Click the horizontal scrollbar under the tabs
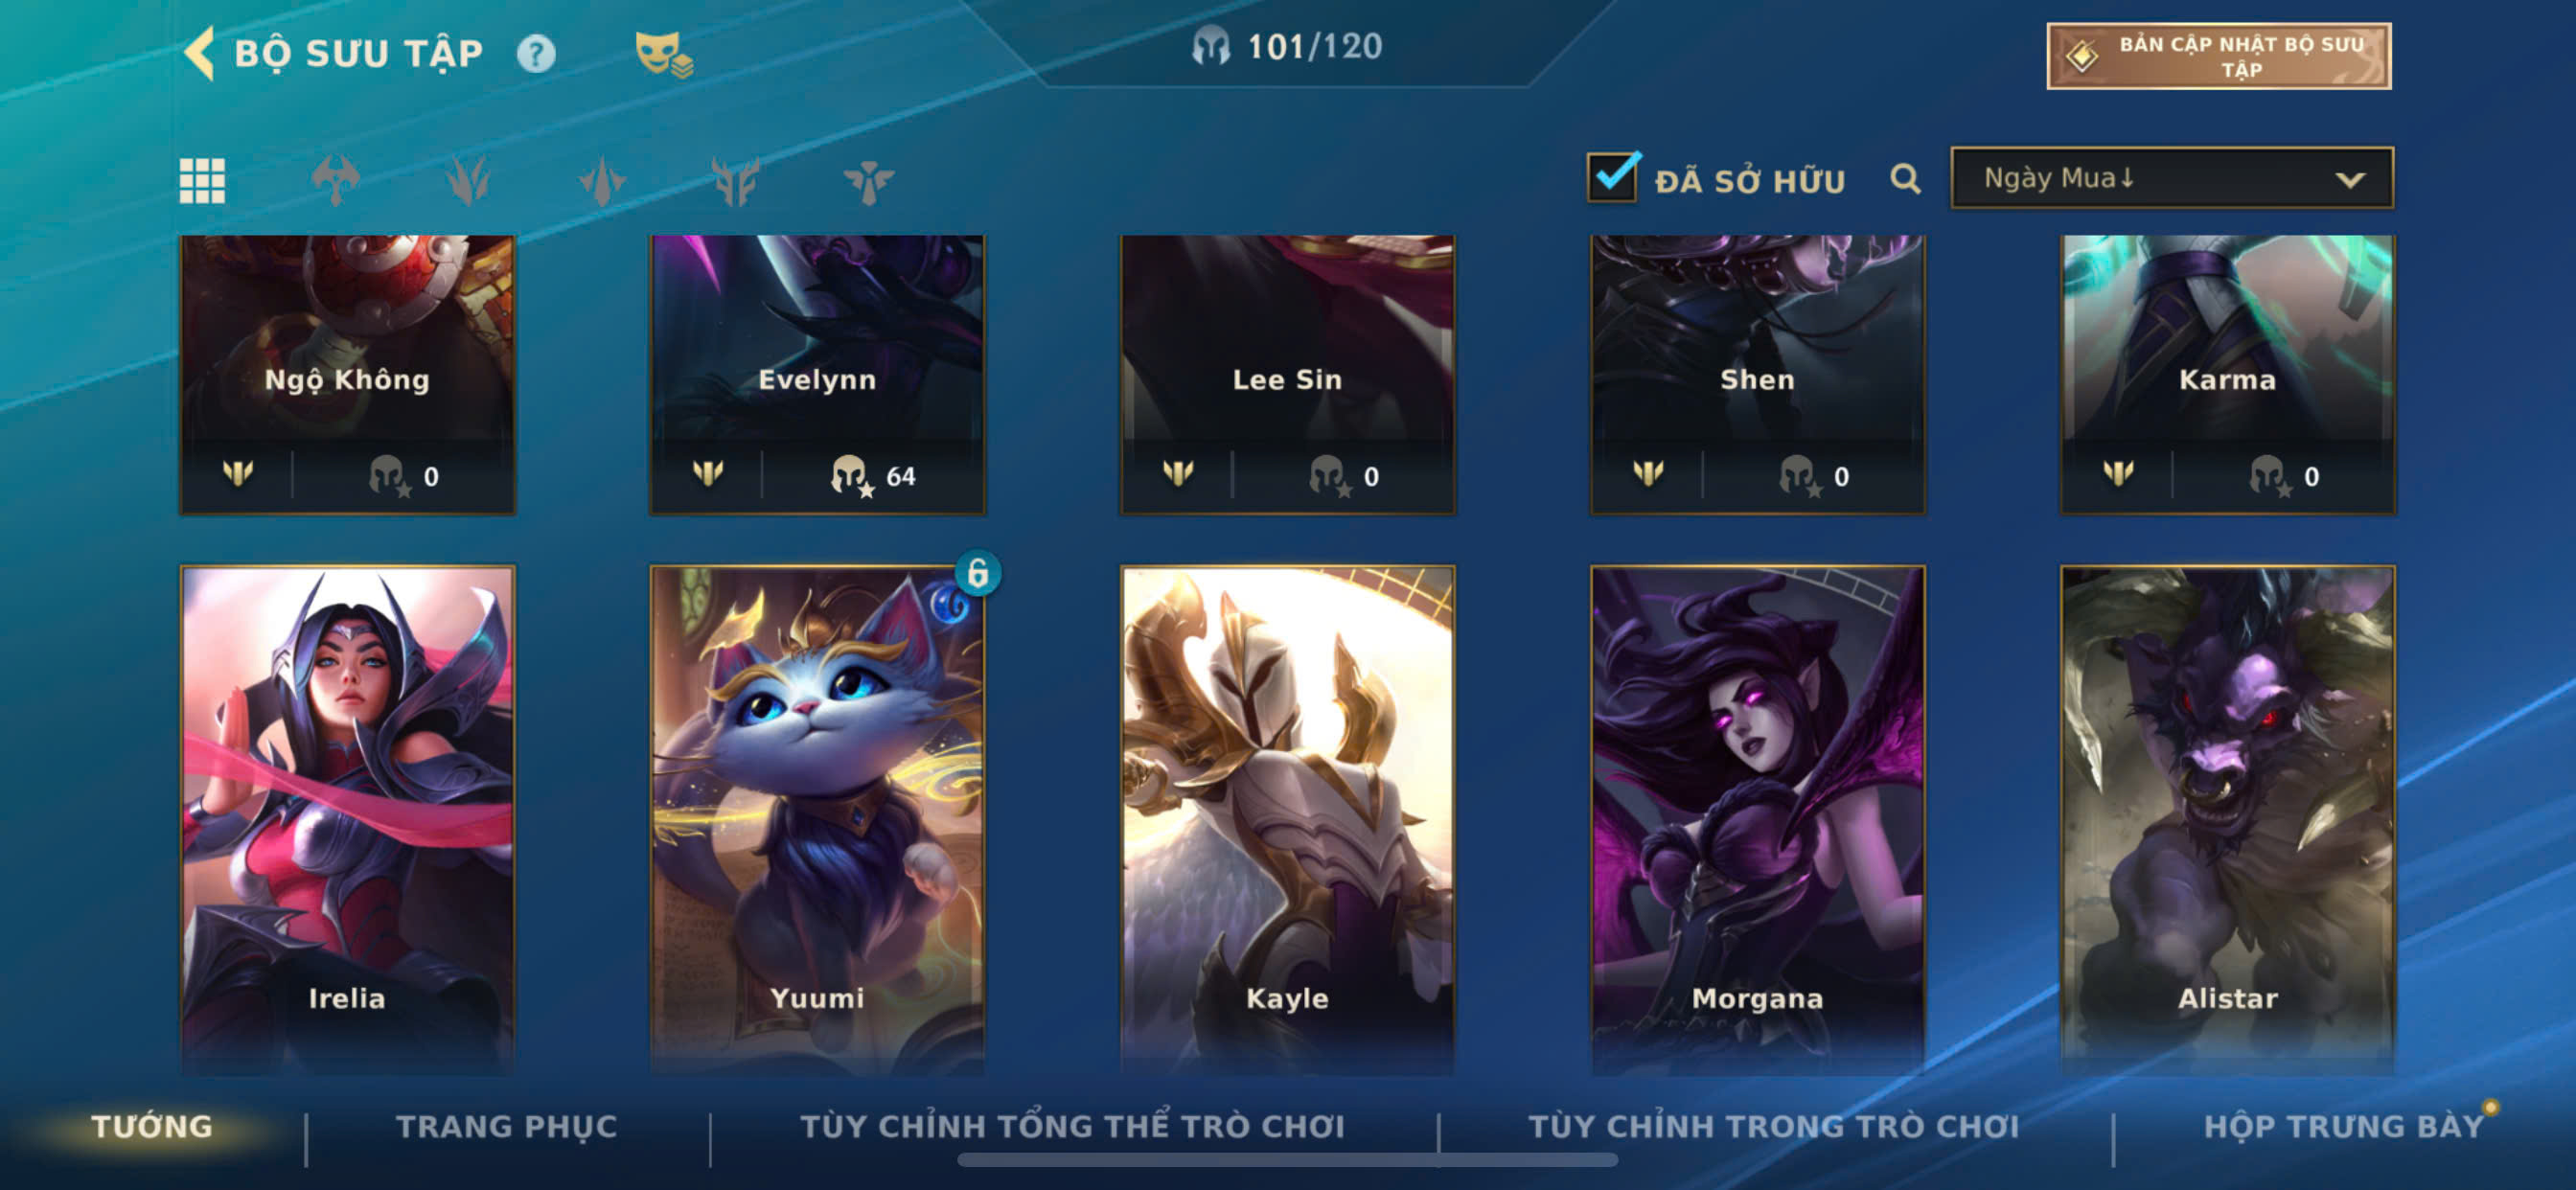Viewport: 2576px width, 1190px height. coord(1287,1160)
